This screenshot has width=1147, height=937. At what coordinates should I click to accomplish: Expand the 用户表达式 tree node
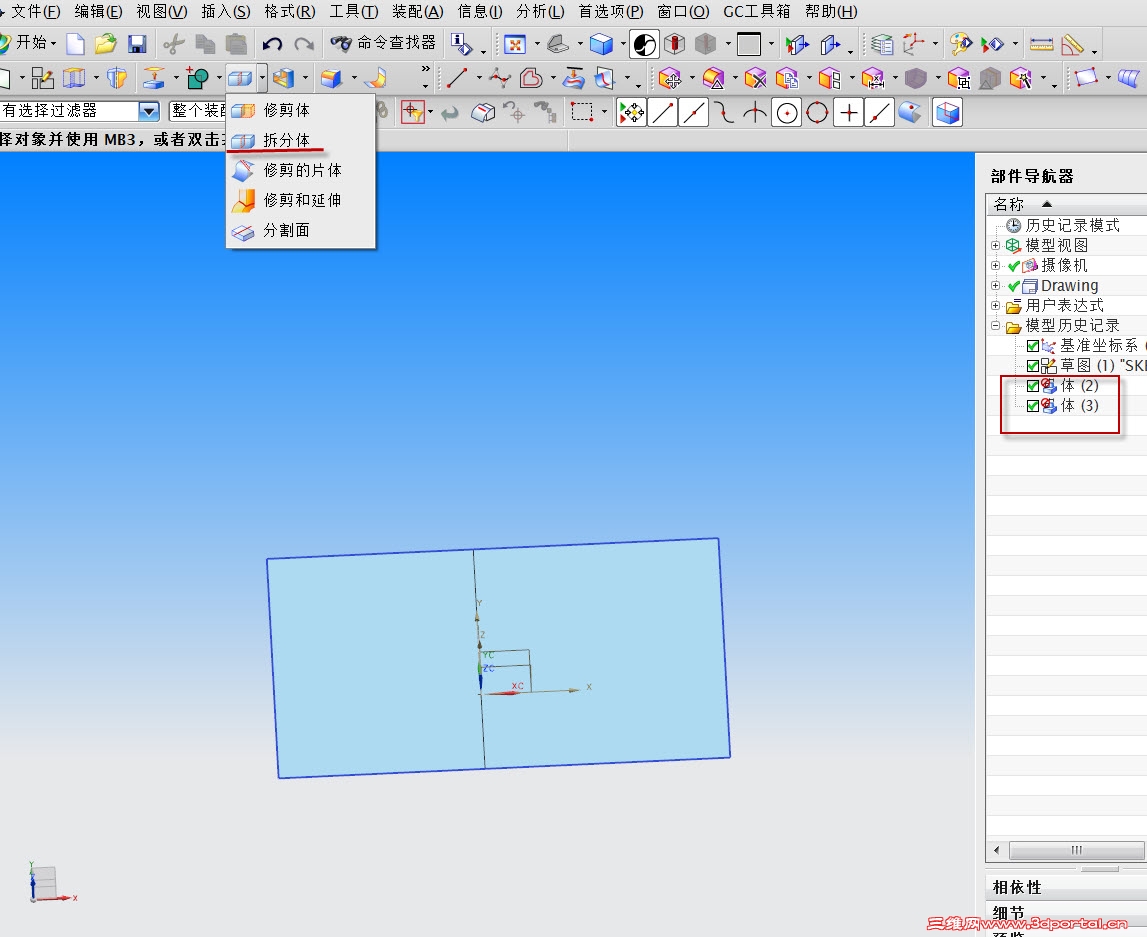[996, 305]
